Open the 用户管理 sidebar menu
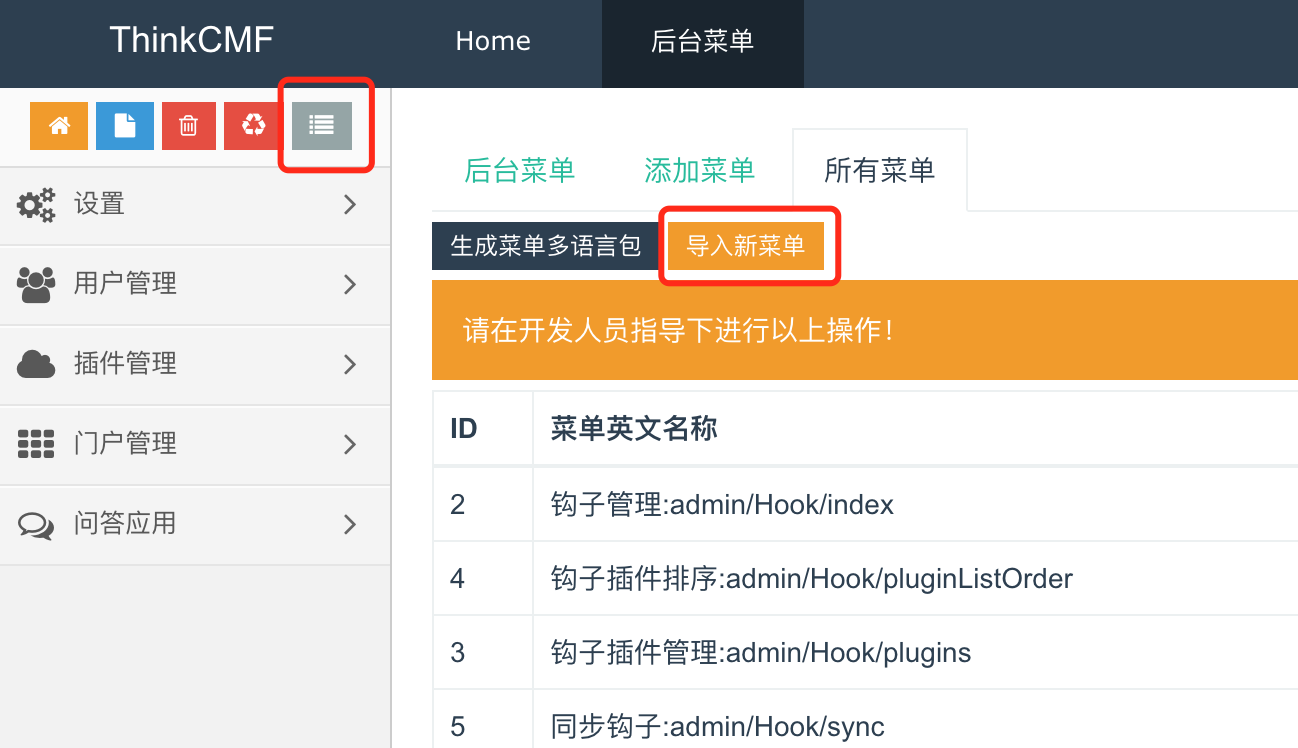This screenshot has width=1298, height=748. tap(195, 285)
